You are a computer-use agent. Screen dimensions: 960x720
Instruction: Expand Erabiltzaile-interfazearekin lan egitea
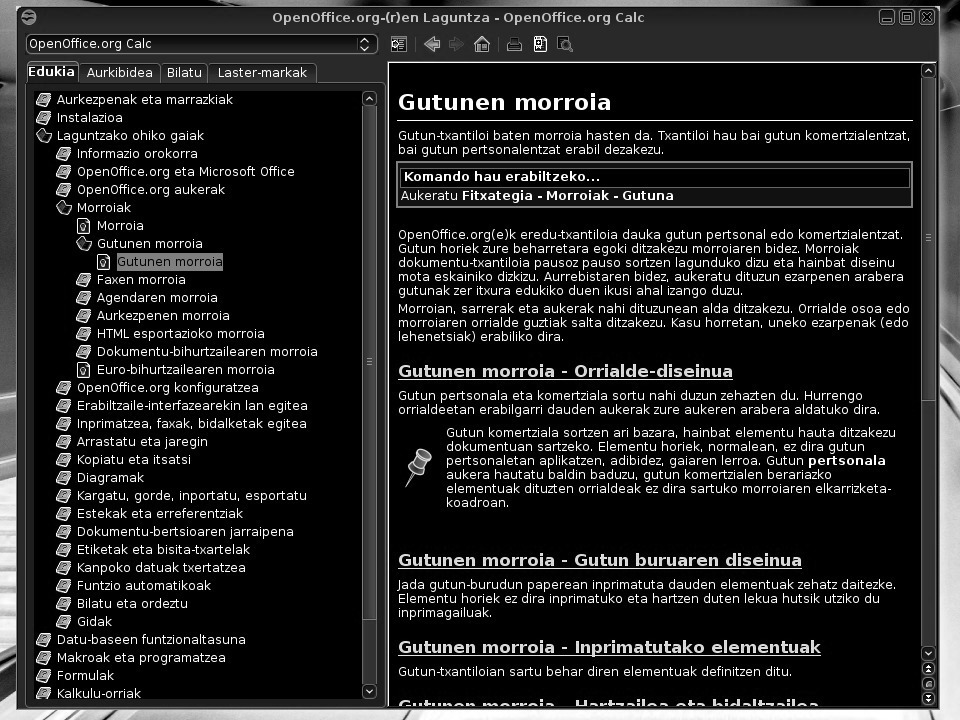[182, 406]
